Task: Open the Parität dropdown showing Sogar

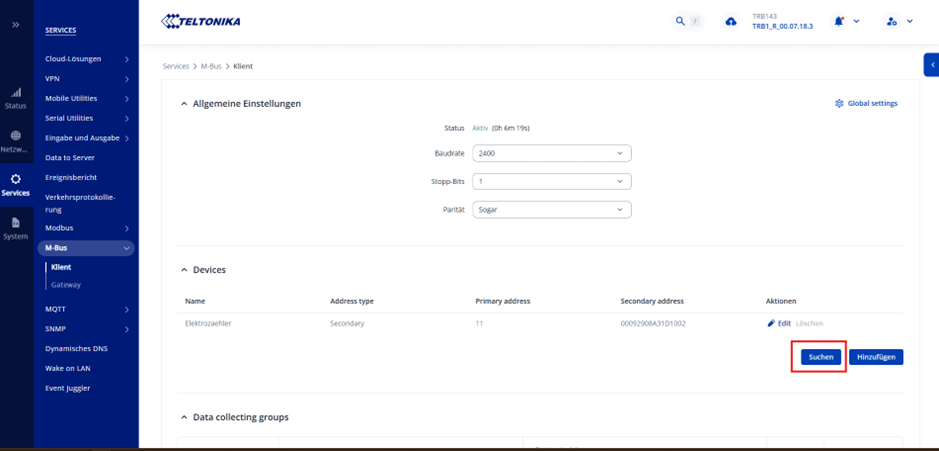Action: point(552,210)
